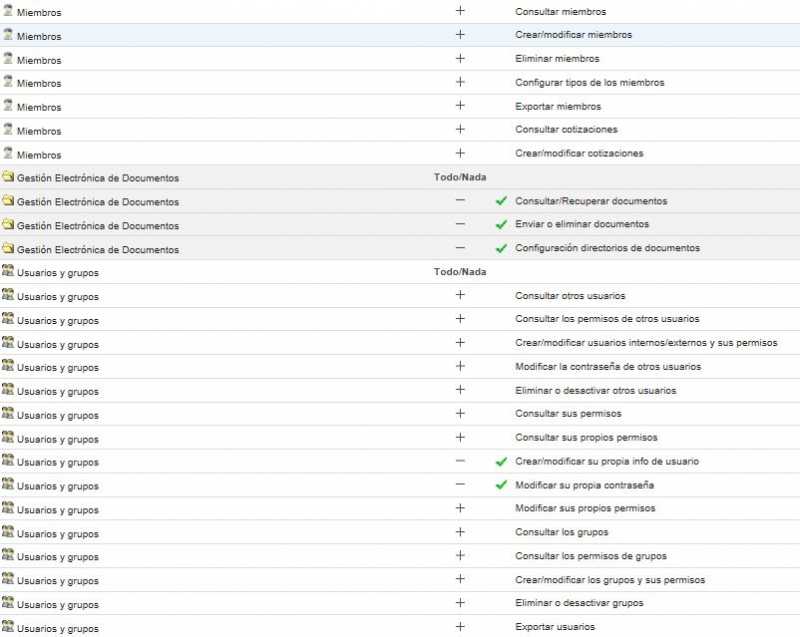This screenshot has height=637, width=800.
Task: Add permission Crear/modificar miembros via plus icon
Action: (x=460, y=35)
